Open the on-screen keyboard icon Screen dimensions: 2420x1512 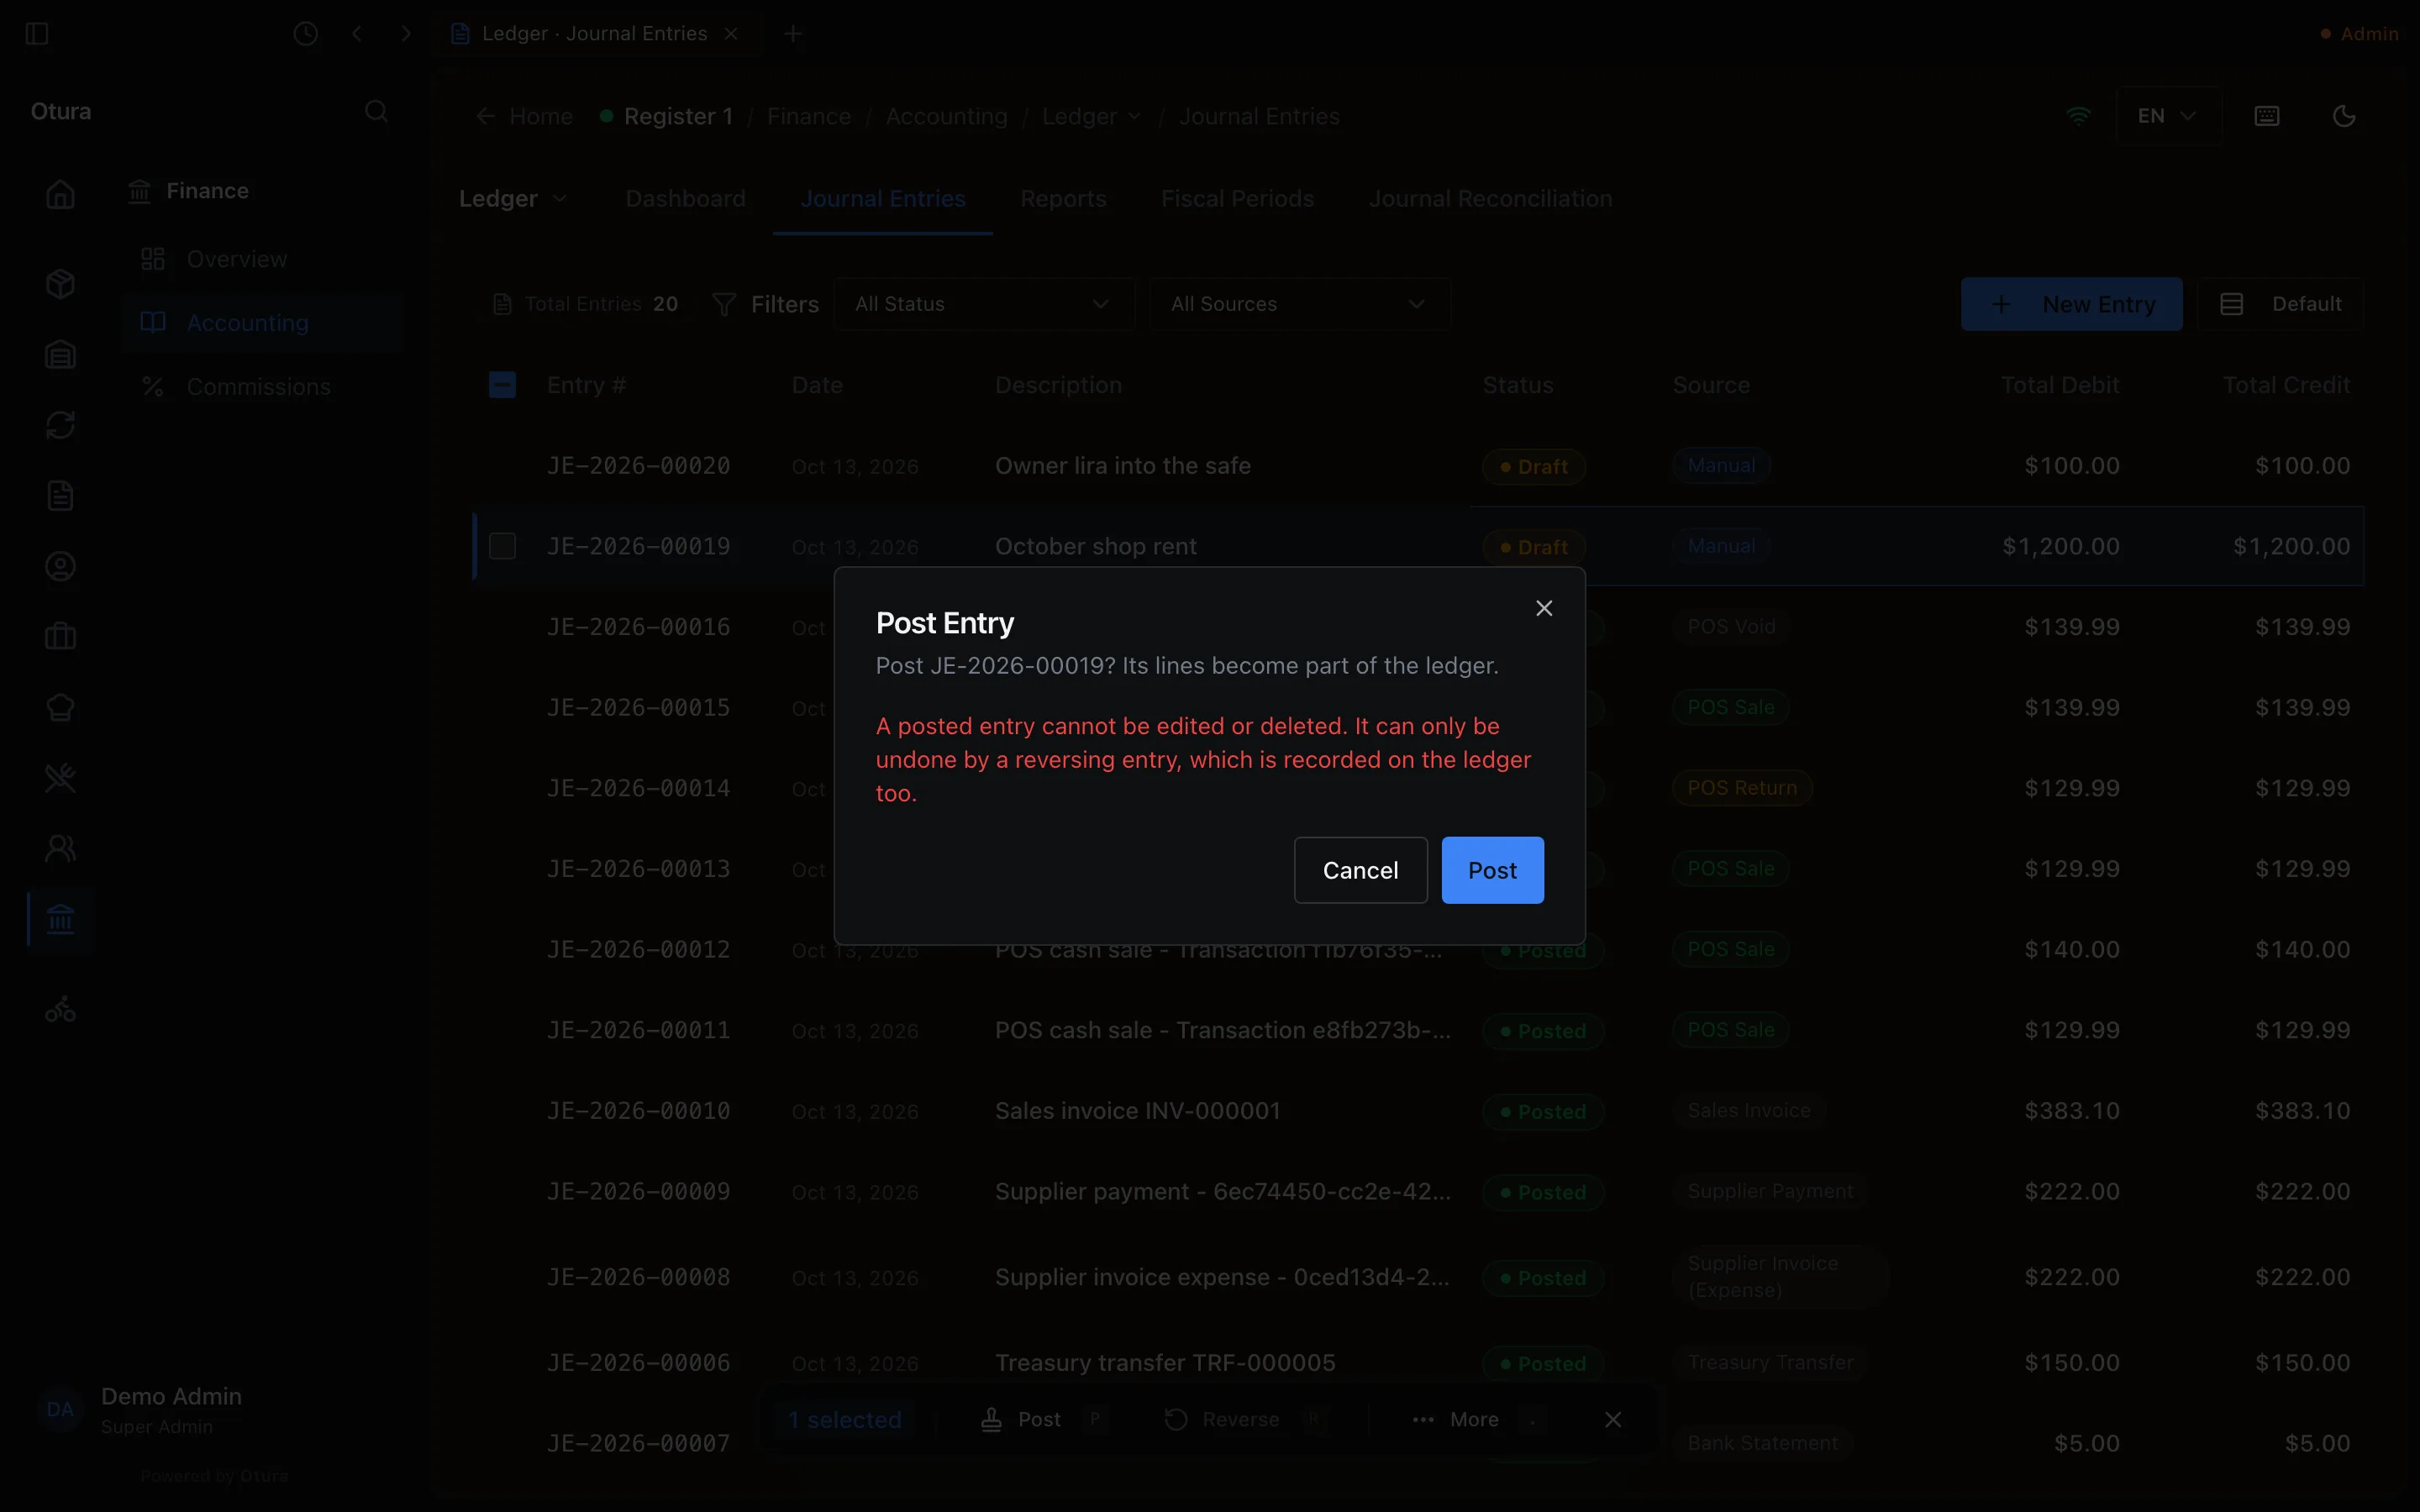[x=2267, y=116]
